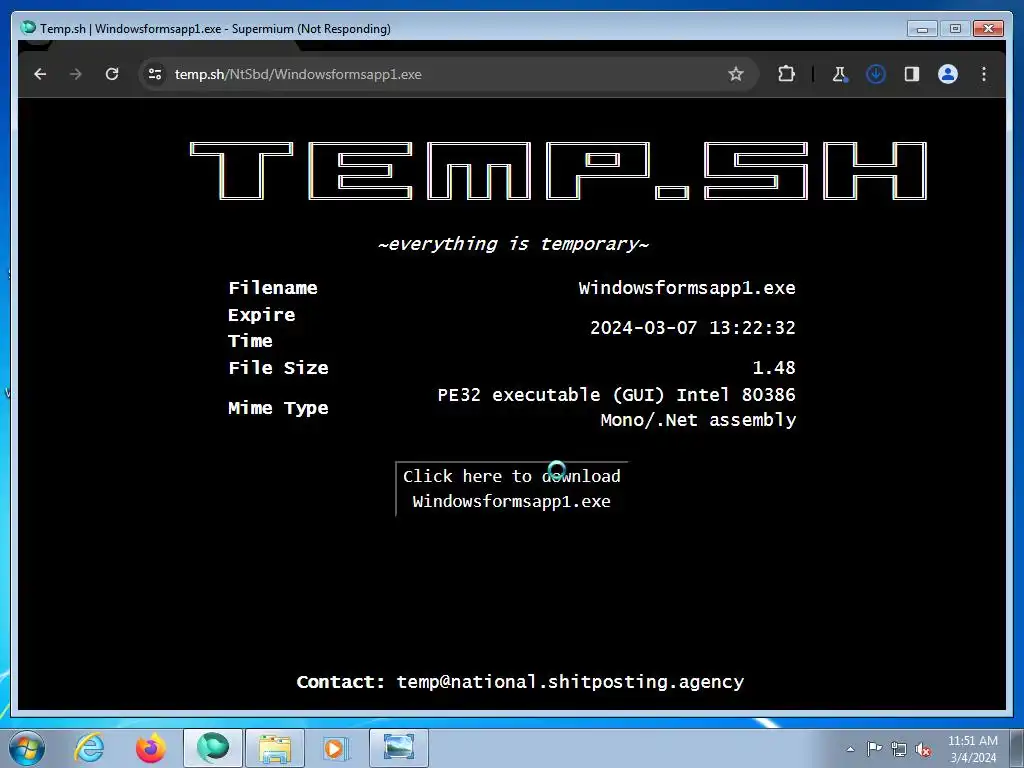
Task: Click the PE32 executable mime type text
Action: click(616, 407)
